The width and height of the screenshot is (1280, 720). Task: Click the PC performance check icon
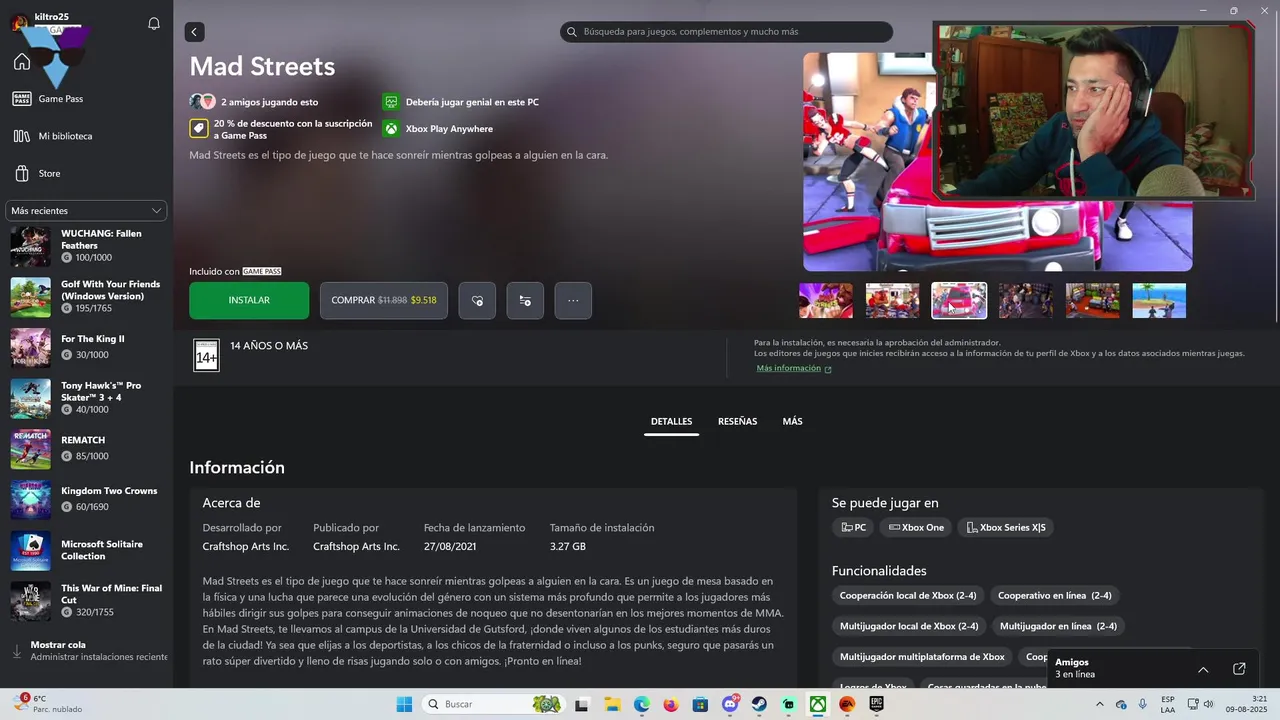[391, 102]
